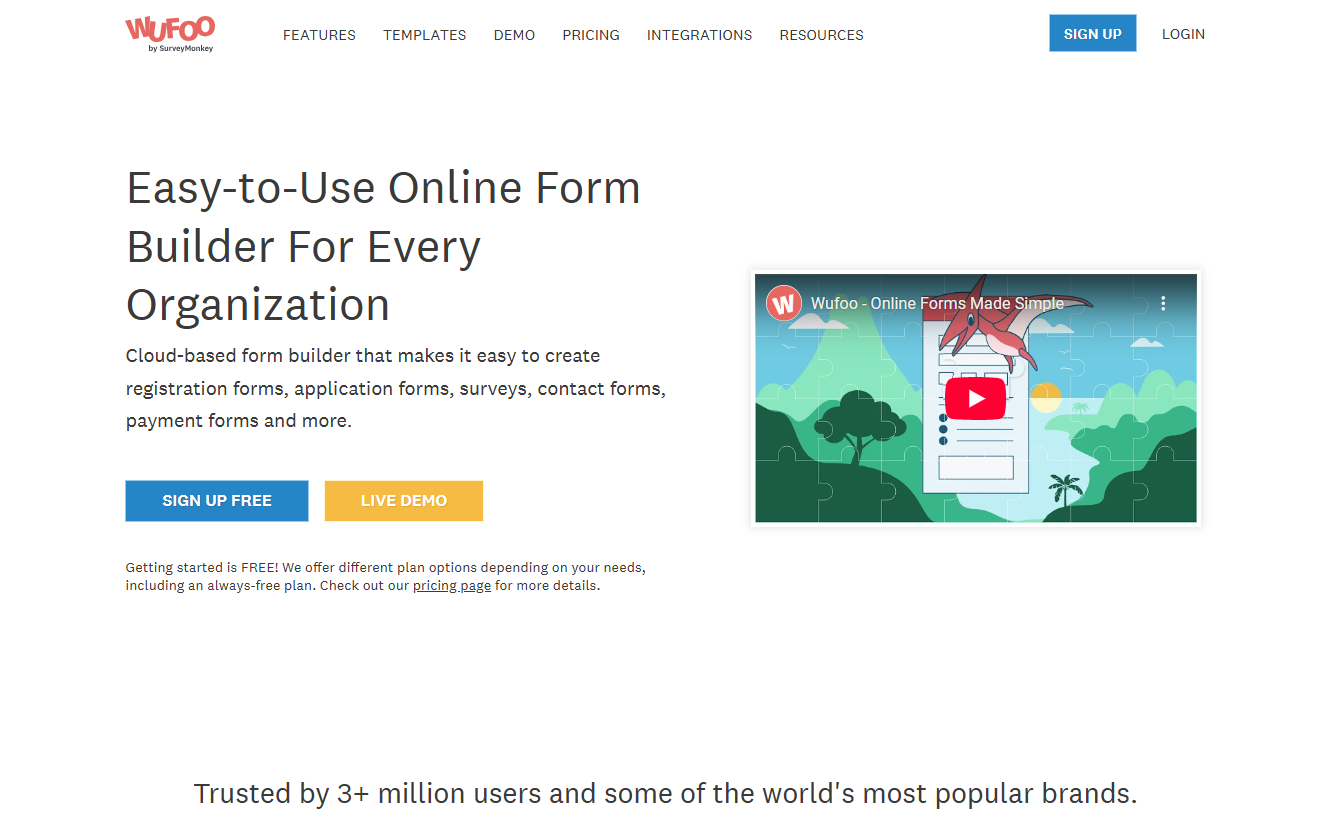Open the video's three-dot options menu
The height and width of the screenshot is (825, 1342).
tap(1163, 303)
